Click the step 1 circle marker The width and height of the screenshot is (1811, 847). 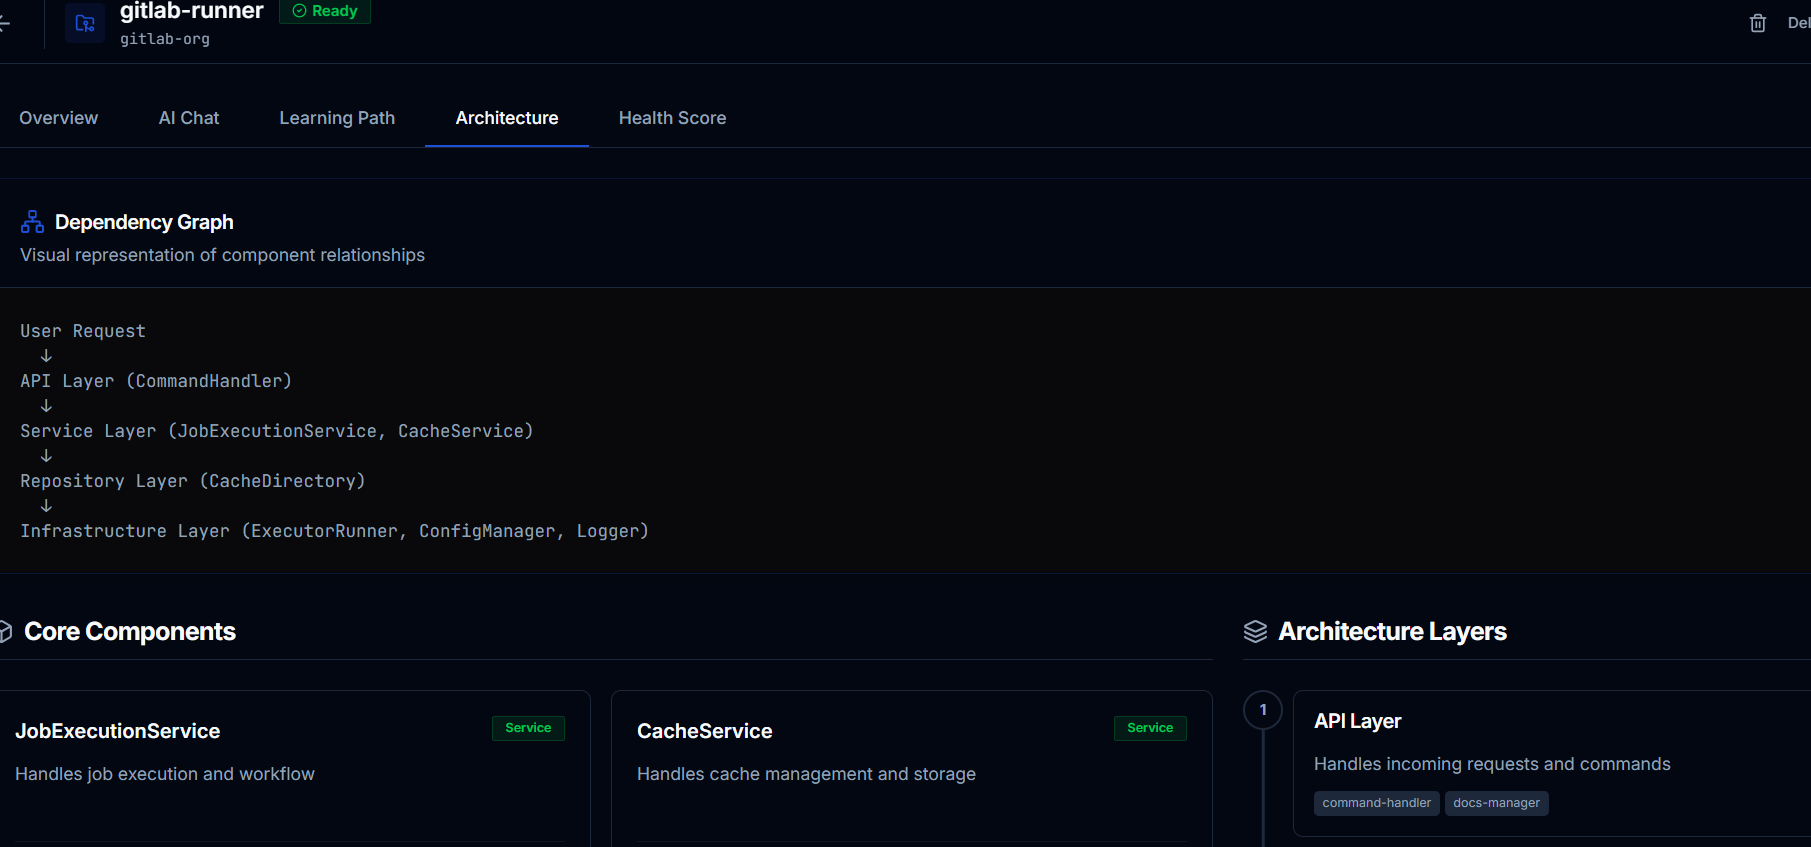1263,710
